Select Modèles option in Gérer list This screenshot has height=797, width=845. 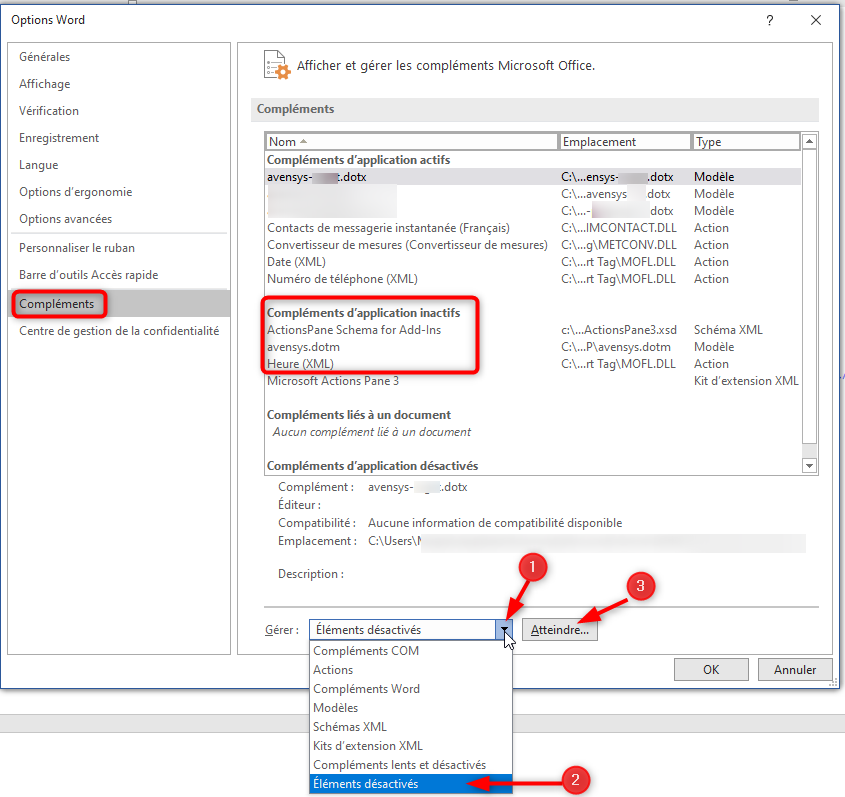[336, 708]
